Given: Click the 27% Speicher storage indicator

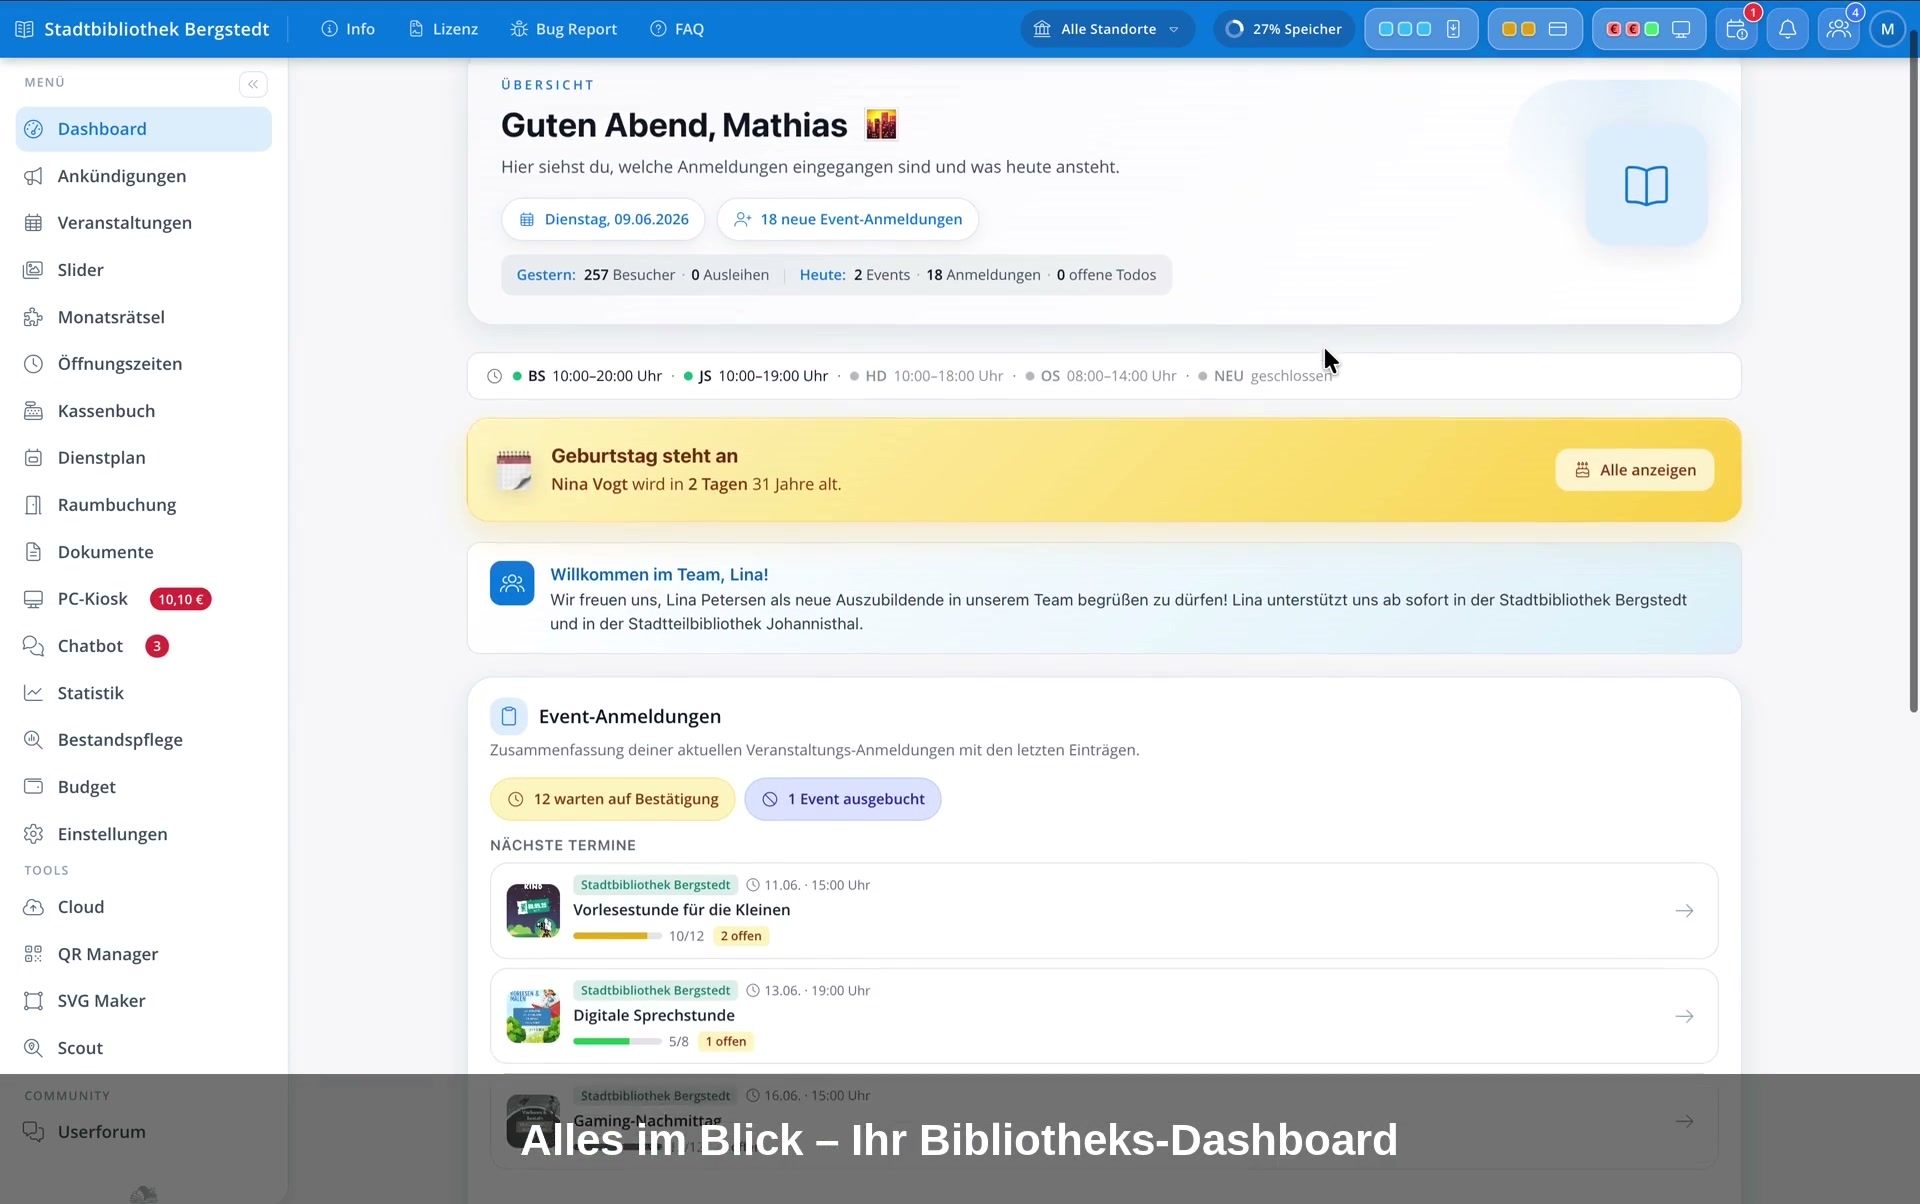Looking at the screenshot, I should tap(1284, 29).
